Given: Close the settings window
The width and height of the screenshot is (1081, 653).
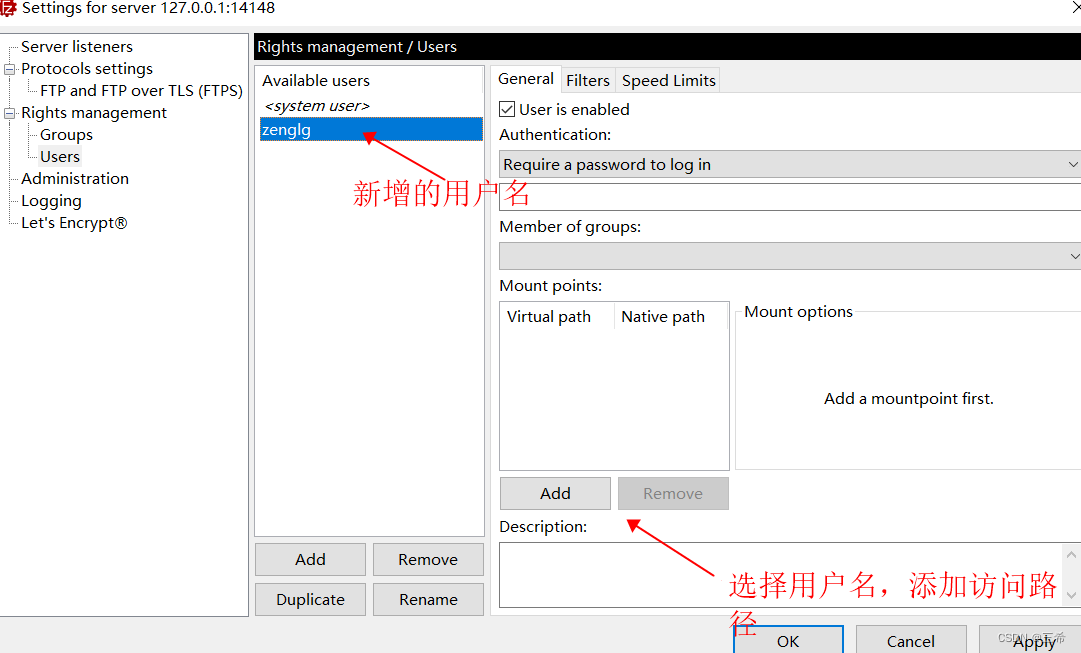Looking at the screenshot, I should click(1075, 8).
